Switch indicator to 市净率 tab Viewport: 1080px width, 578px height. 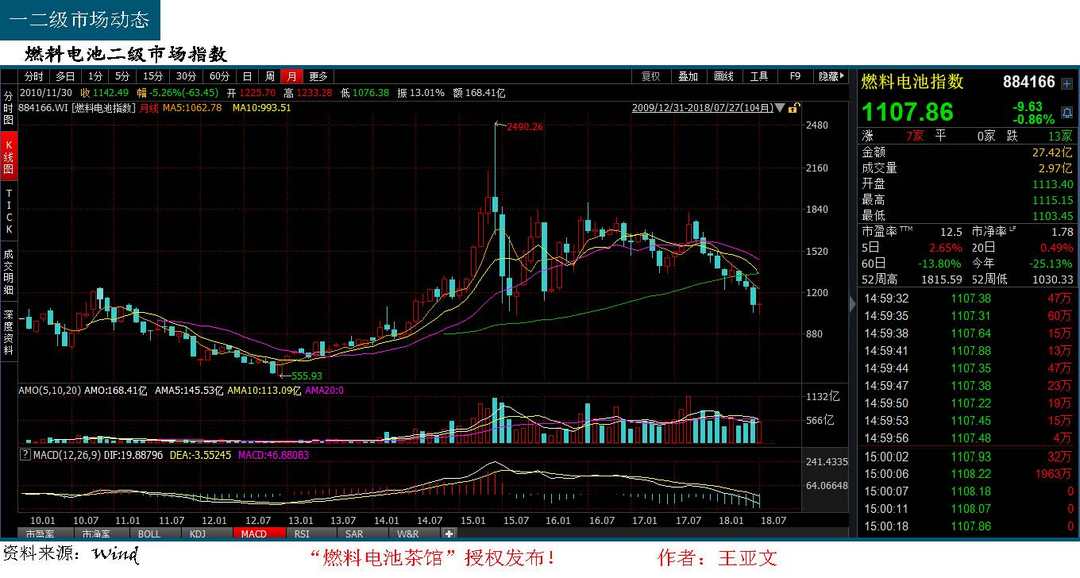[96, 534]
